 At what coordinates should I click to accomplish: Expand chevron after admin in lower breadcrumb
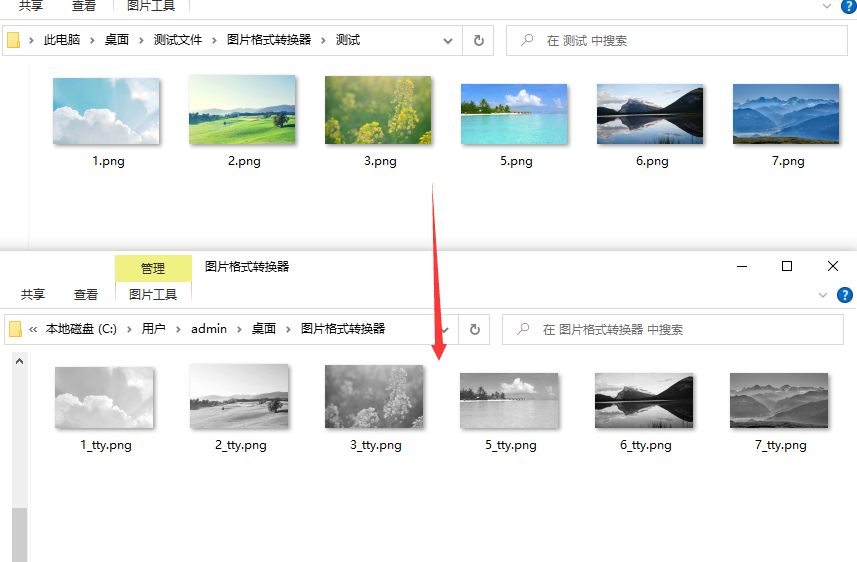(239, 329)
